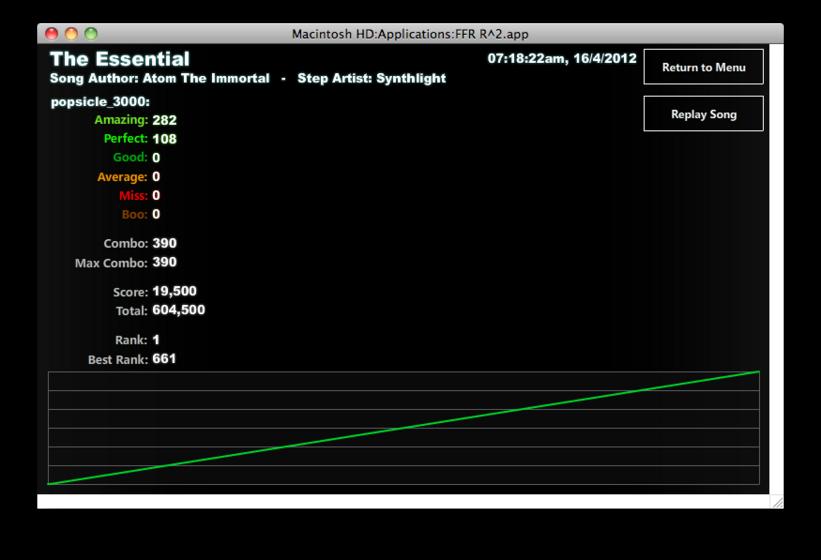821x560 pixels.
Task: Click the Amazing count of 282
Action: (x=164, y=120)
